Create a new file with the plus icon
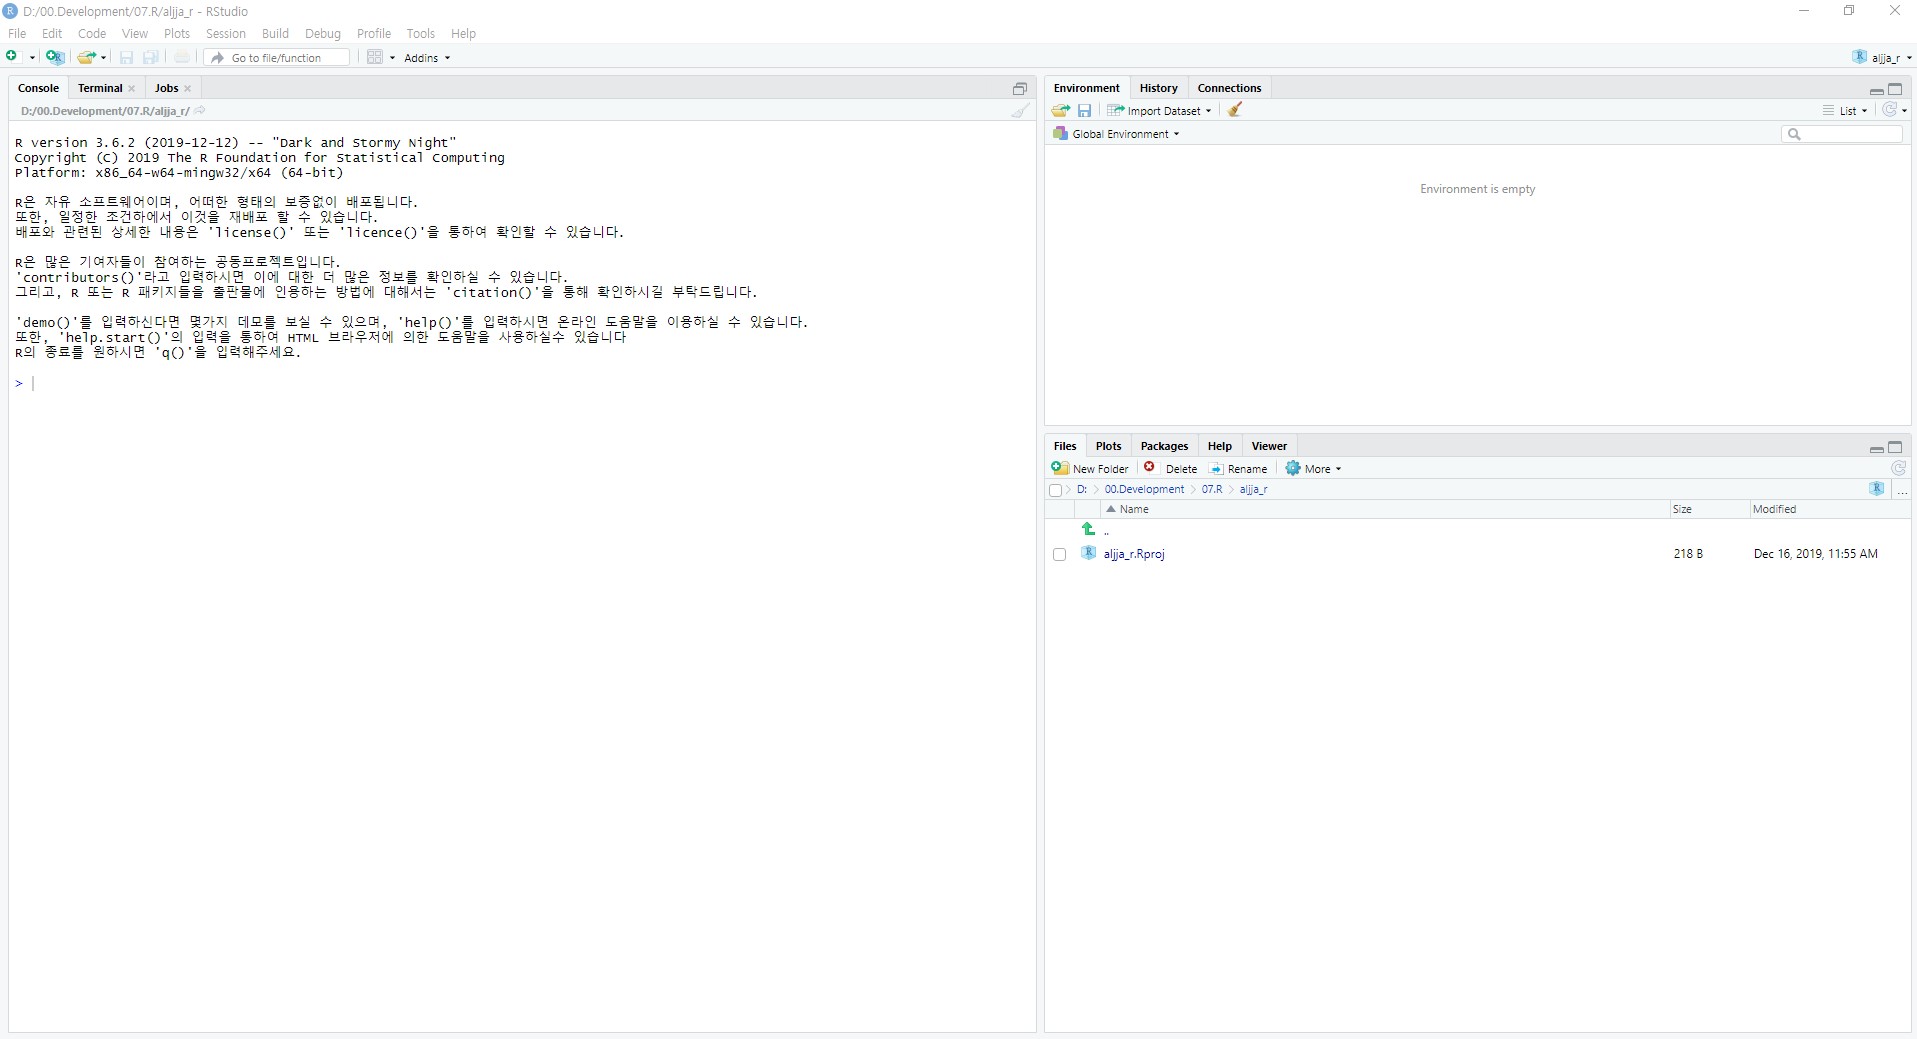1917x1039 pixels. click(x=12, y=57)
